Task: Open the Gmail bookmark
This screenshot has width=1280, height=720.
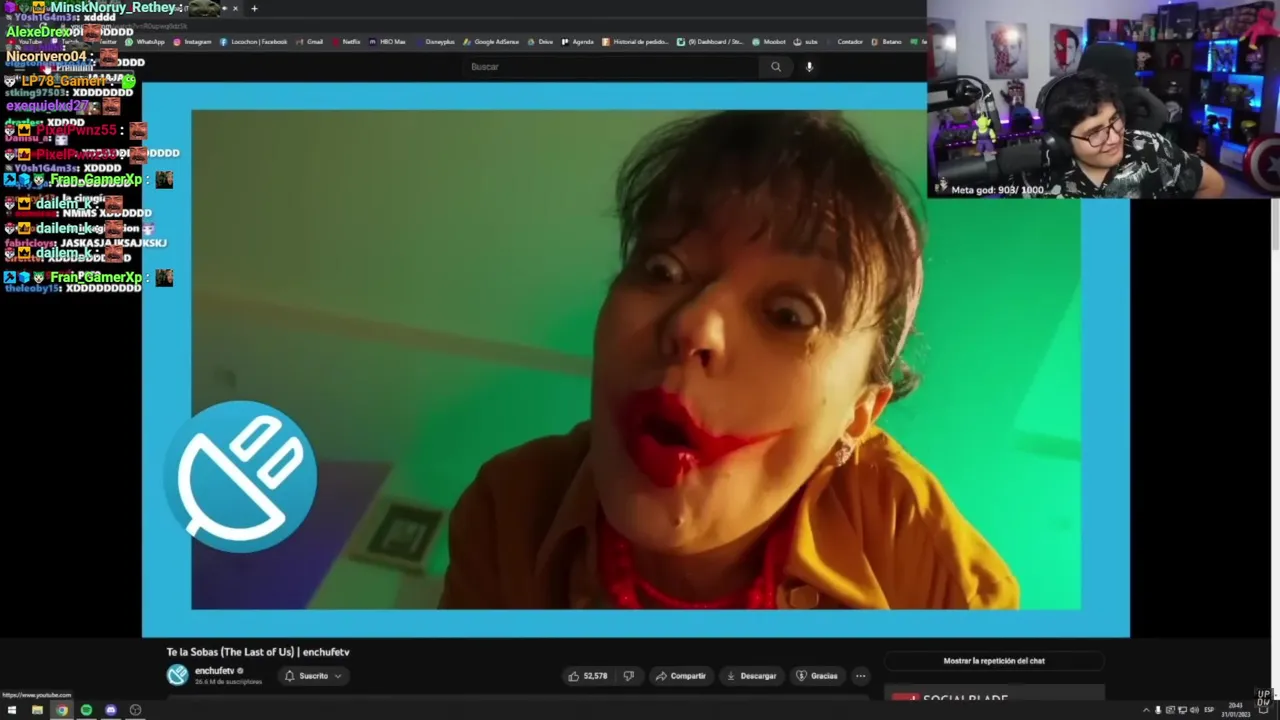Action: click(310, 42)
